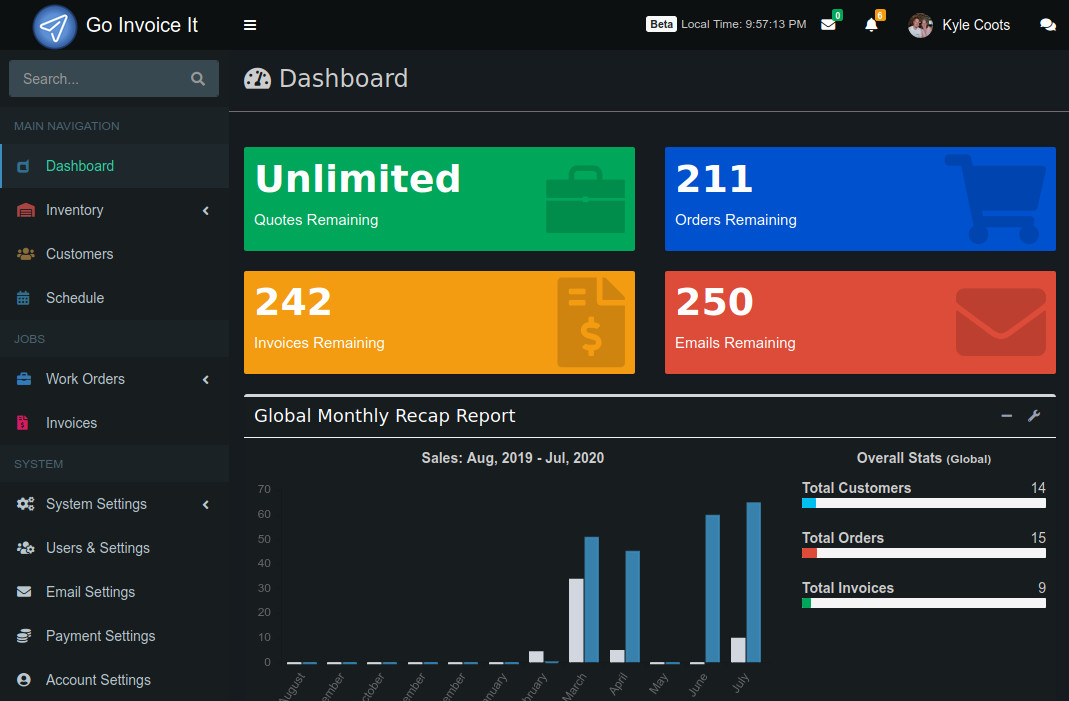Open the chat bubbles icon

[1047, 25]
